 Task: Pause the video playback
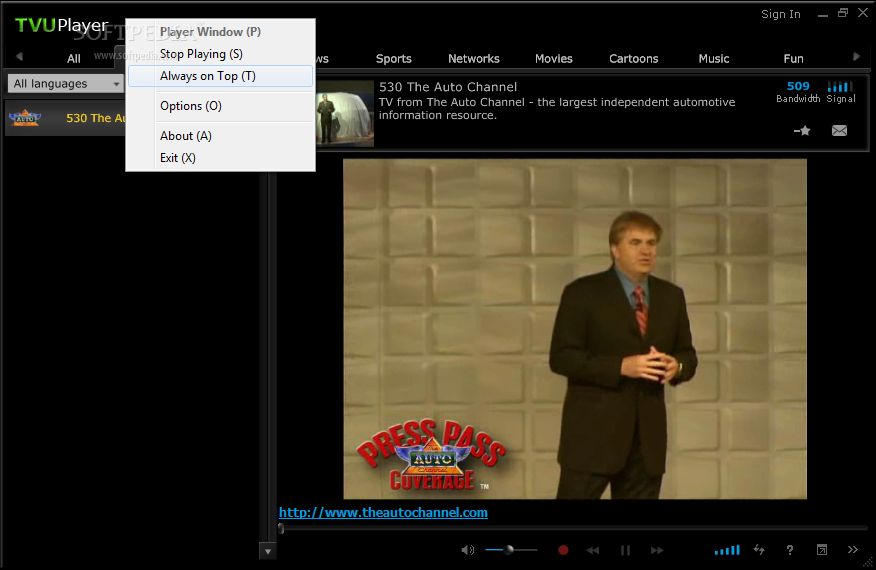(x=625, y=550)
